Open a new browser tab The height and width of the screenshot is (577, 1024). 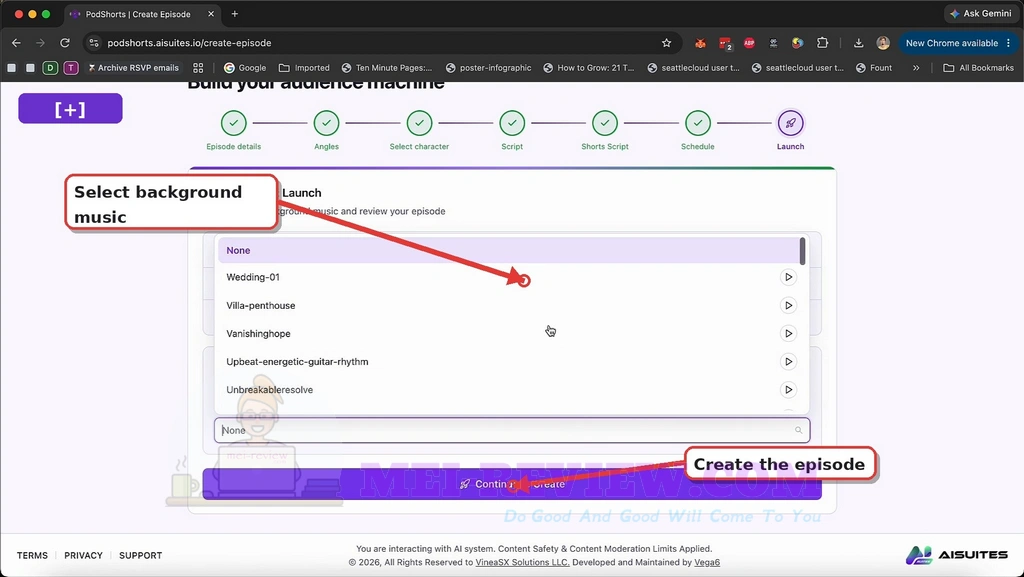tap(234, 14)
